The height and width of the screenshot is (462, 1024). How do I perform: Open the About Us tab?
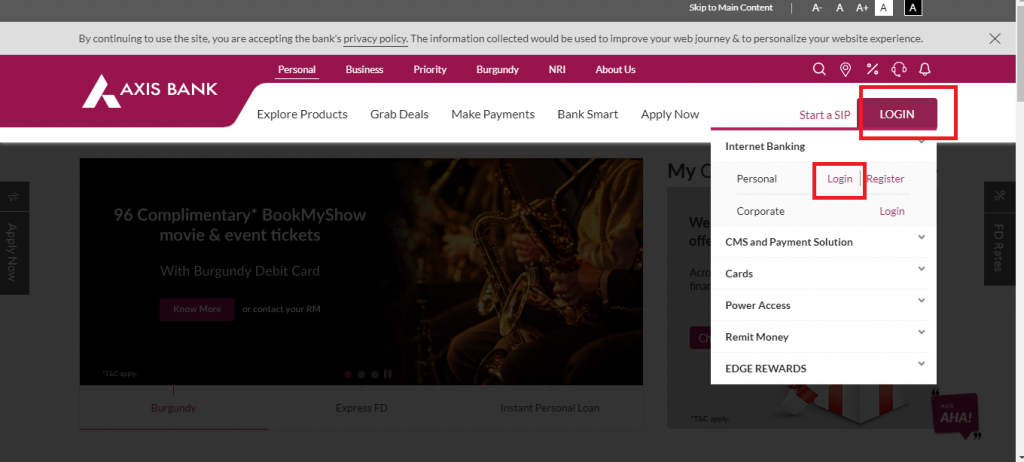point(615,69)
